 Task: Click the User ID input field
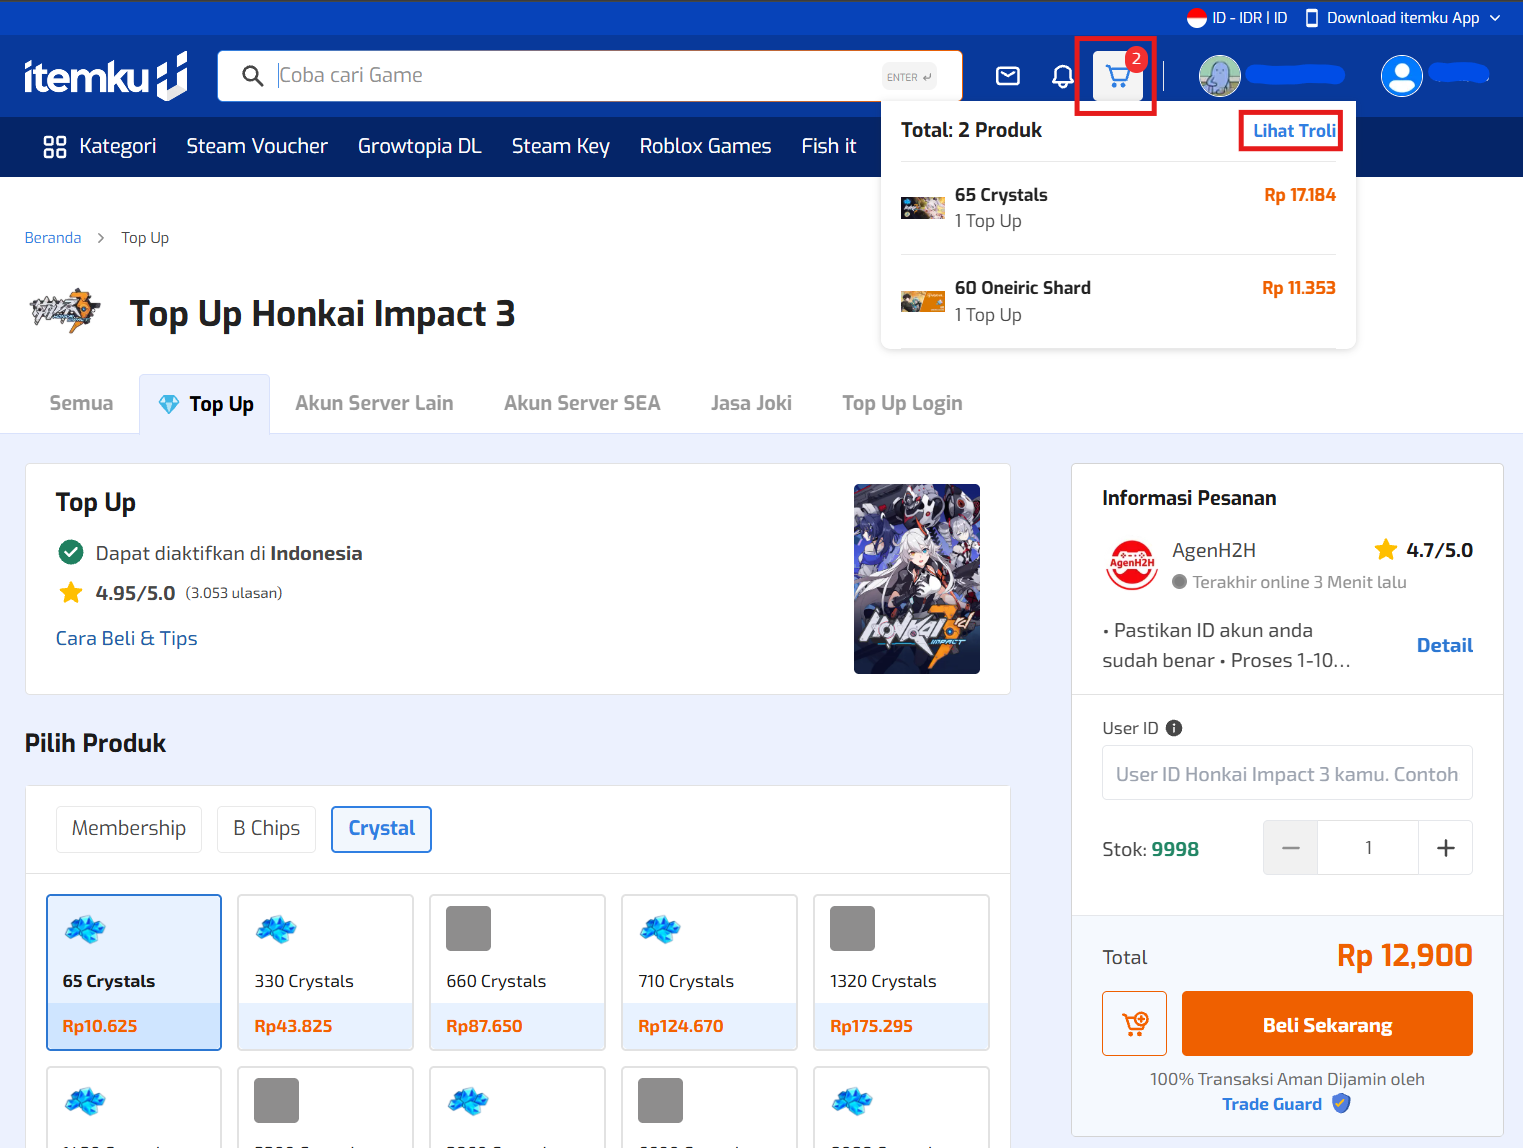coord(1286,774)
